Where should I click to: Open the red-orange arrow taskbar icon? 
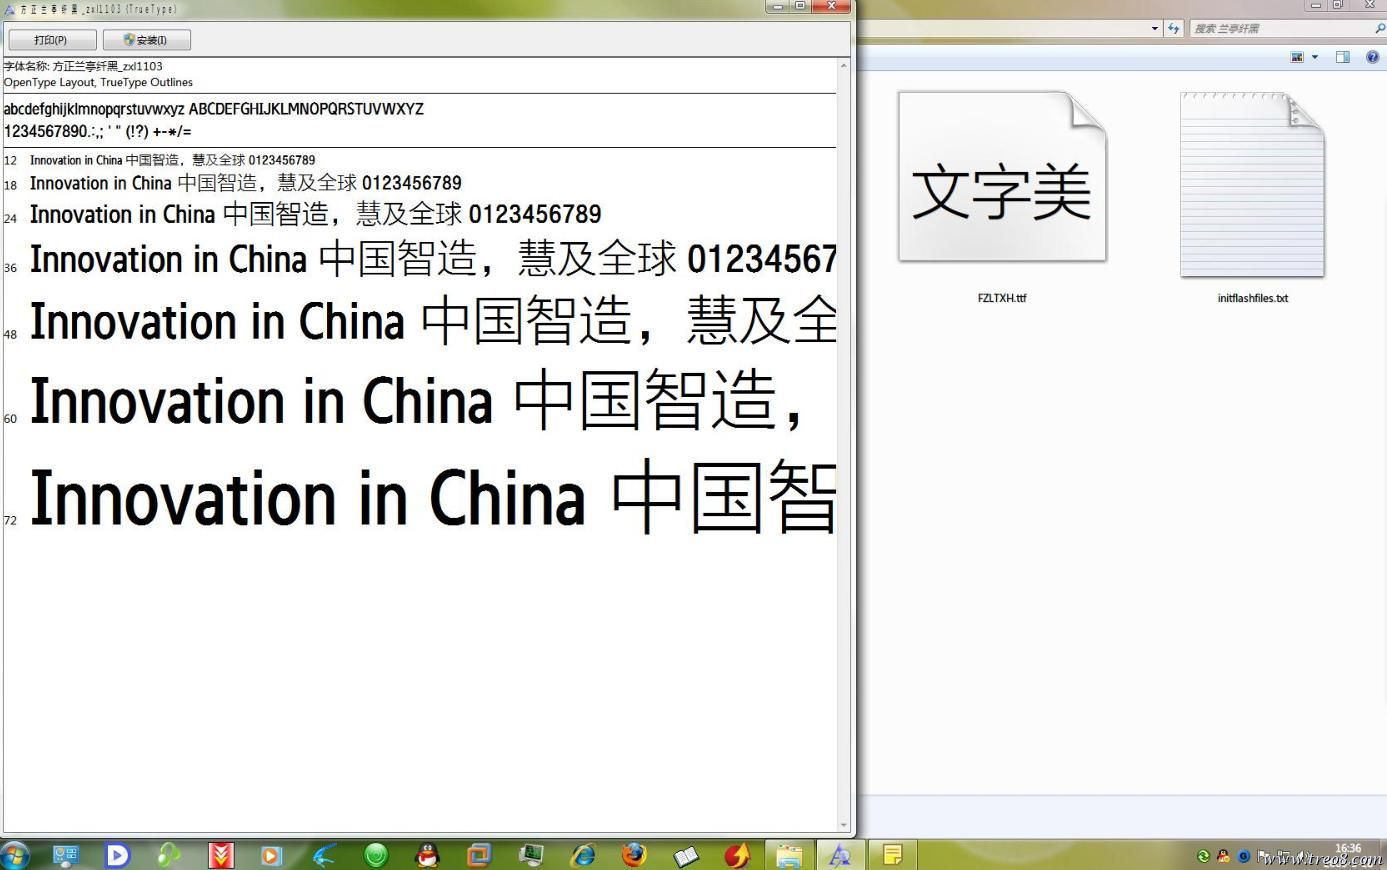pyautogui.click(x=738, y=855)
